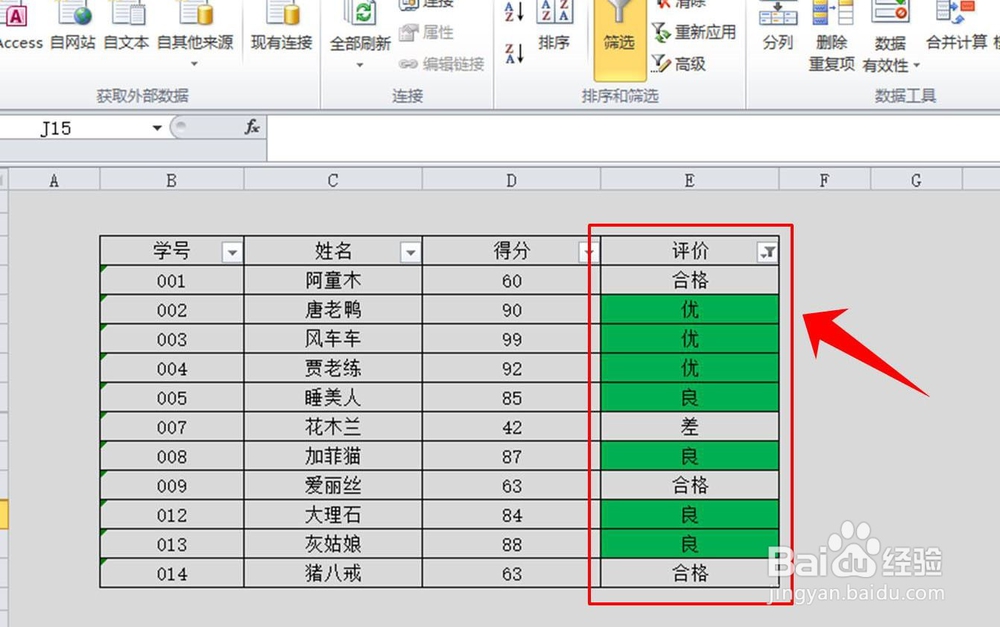Select column E header

689,181
